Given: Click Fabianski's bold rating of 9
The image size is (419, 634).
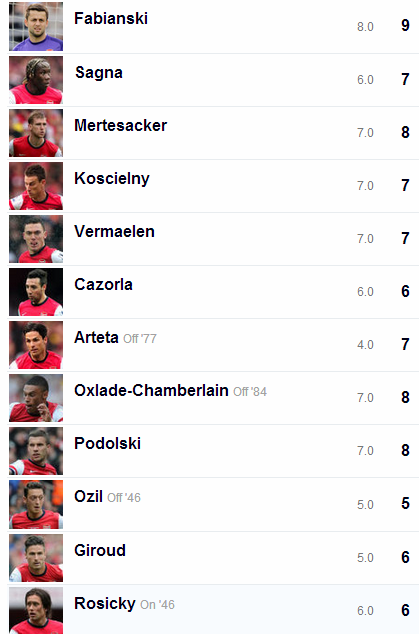Looking at the screenshot, I should (x=405, y=25).
